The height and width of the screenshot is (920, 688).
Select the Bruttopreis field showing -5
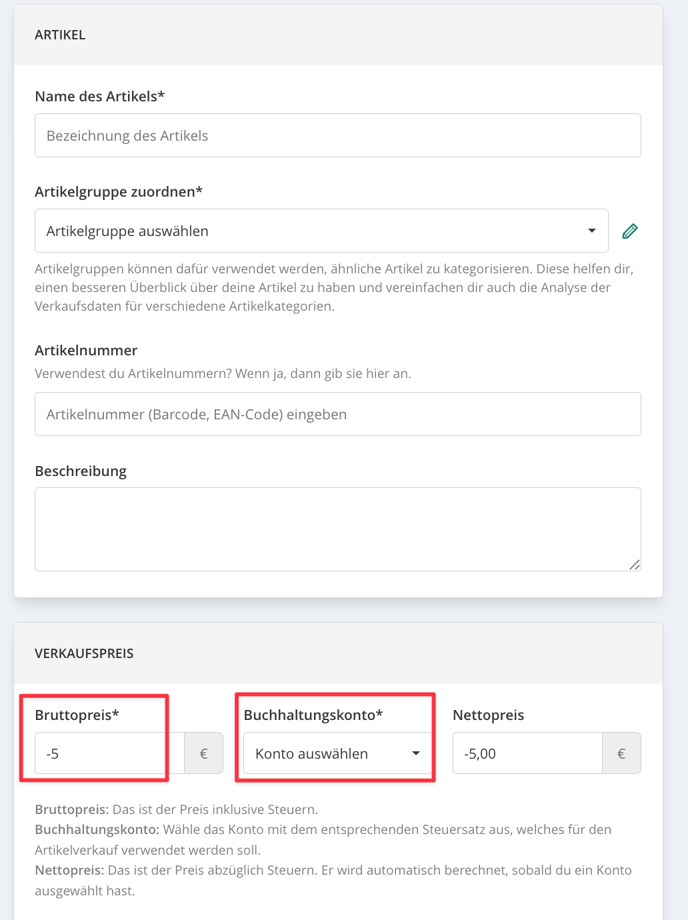110,753
